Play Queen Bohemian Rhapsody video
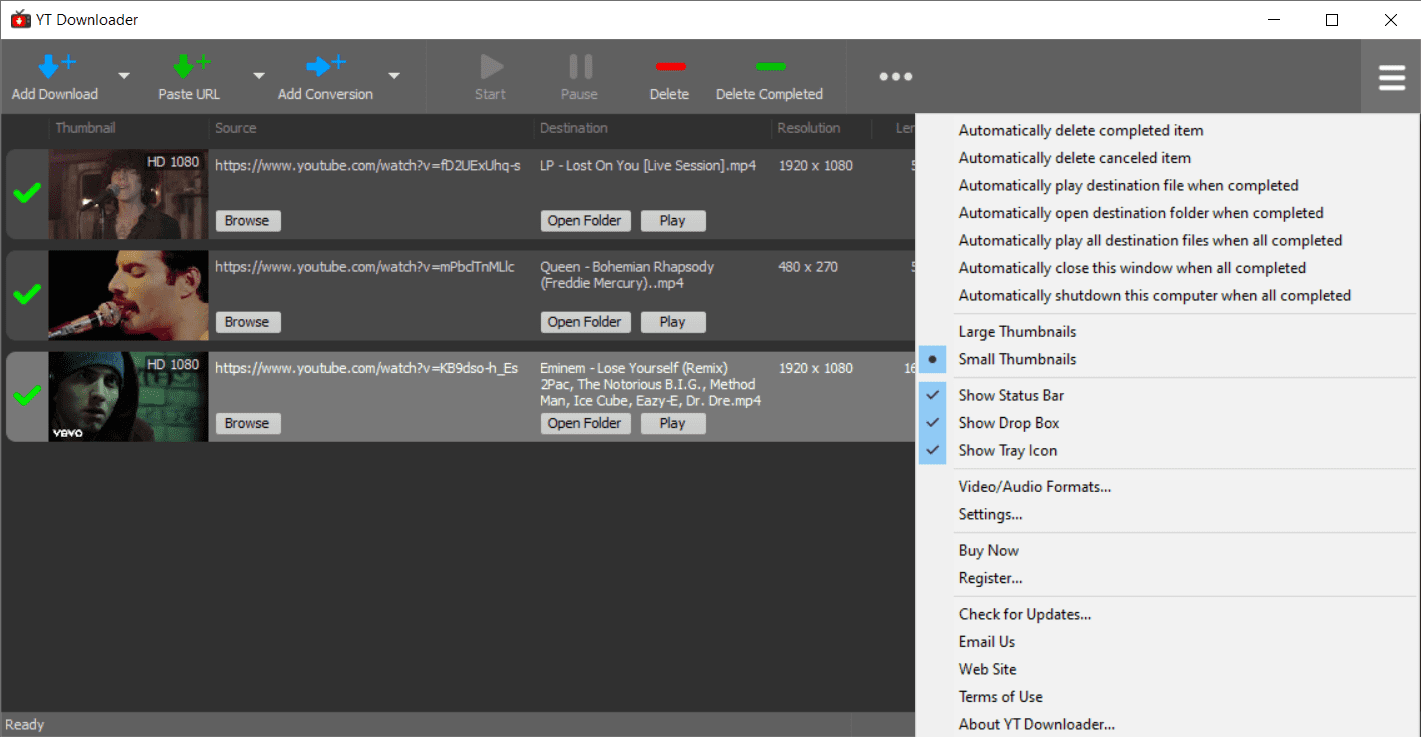Image resolution: width=1421 pixels, height=737 pixels. pos(673,322)
